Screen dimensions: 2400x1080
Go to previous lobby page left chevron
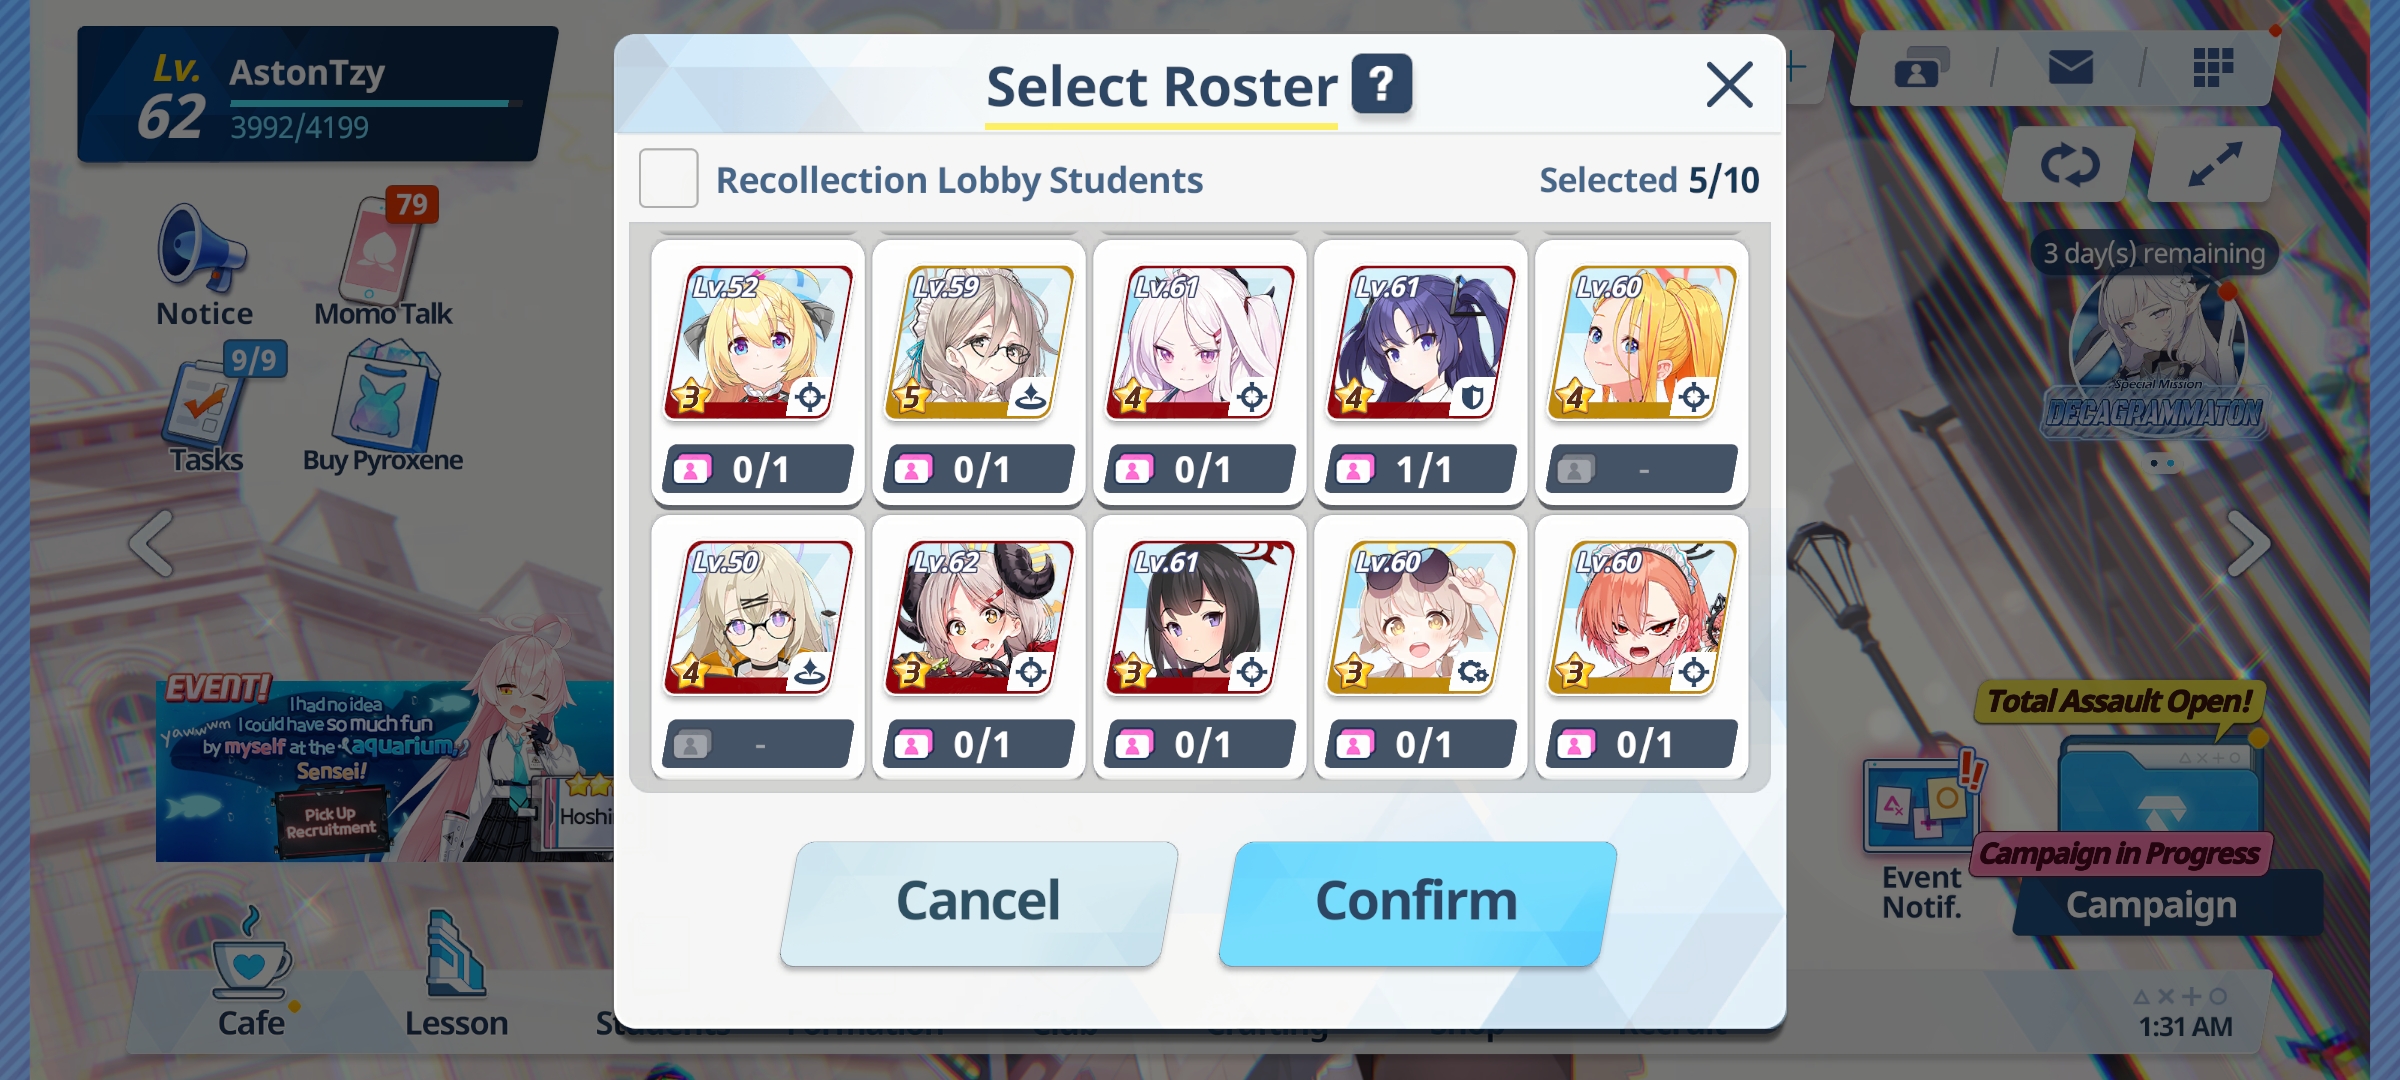pos(151,545)
